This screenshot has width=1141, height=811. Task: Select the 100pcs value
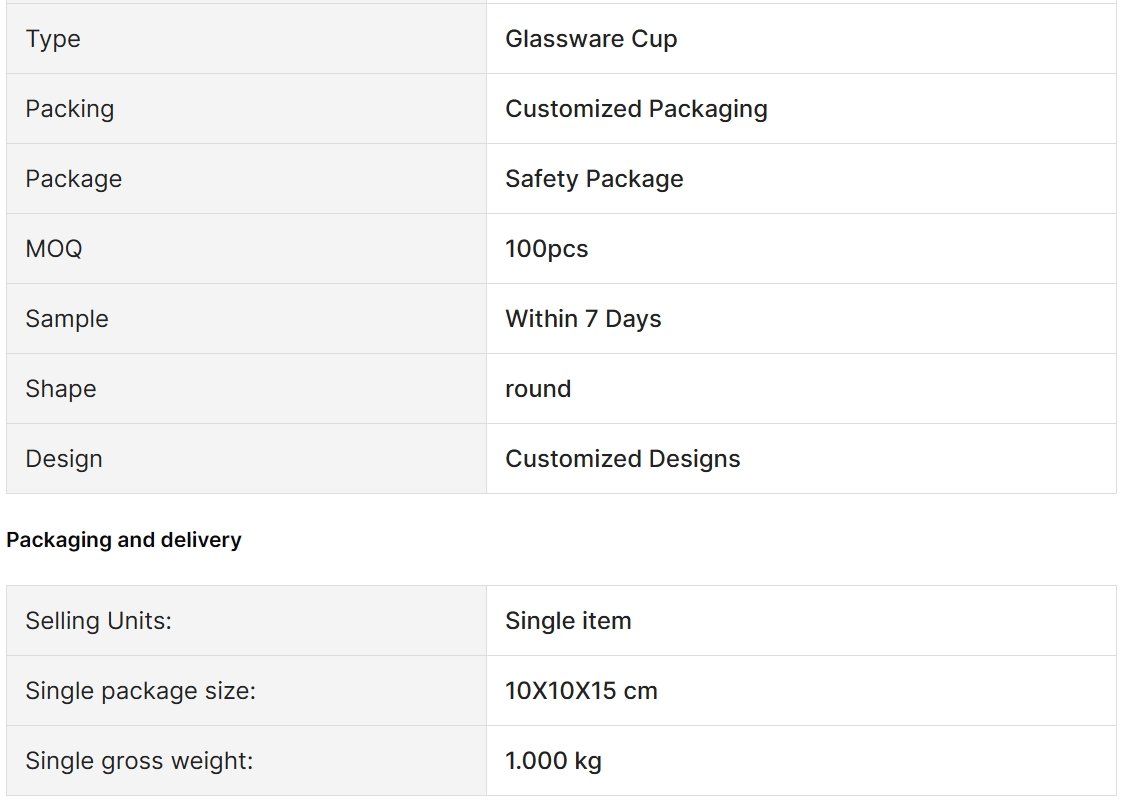point(546,249)
